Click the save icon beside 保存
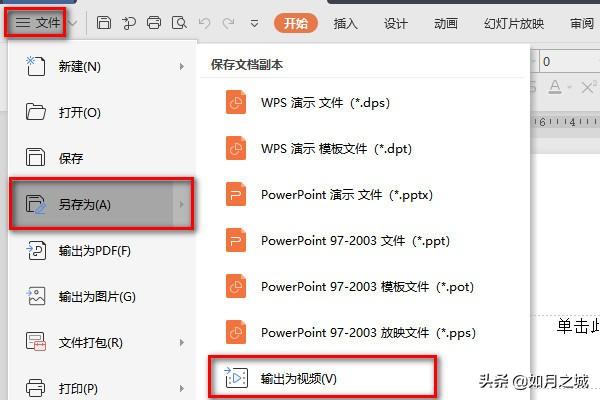Screen dimensions: 600x400 click(36, 157)
